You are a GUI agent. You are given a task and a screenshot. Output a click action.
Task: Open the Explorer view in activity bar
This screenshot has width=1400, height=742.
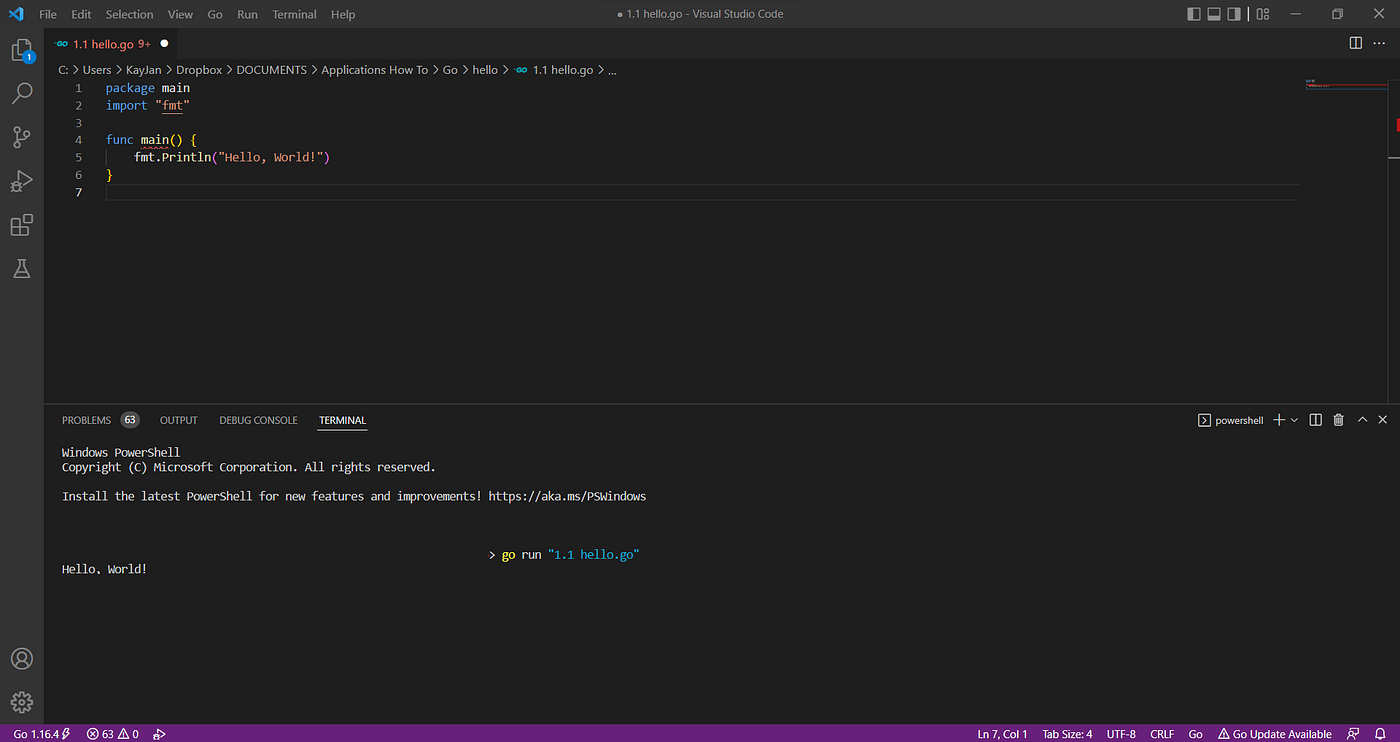[21, 50]
